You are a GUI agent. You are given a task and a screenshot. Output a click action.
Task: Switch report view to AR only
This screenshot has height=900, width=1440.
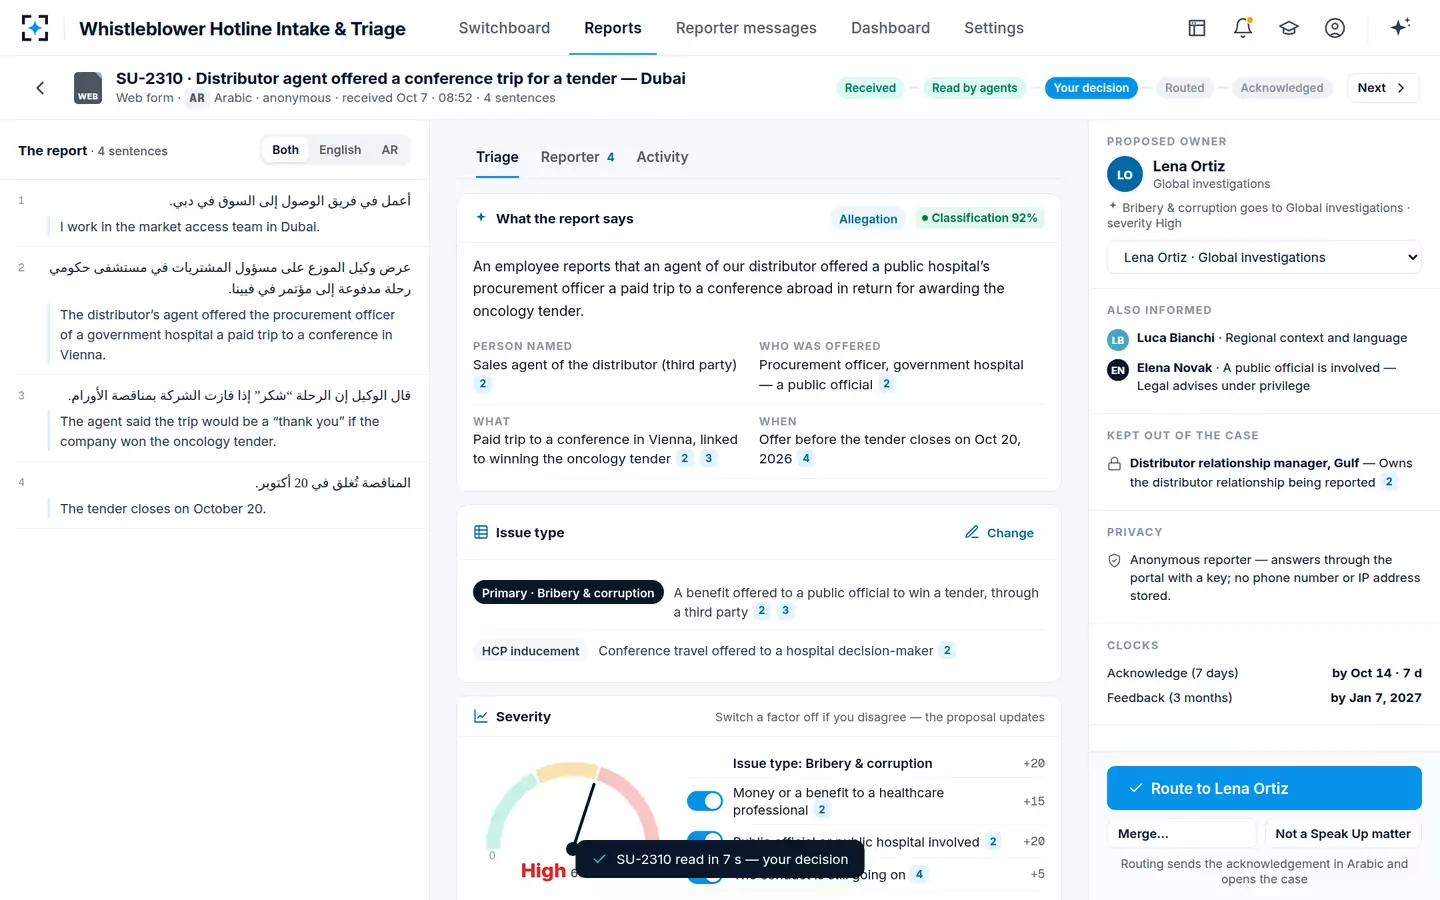(390, 150)
